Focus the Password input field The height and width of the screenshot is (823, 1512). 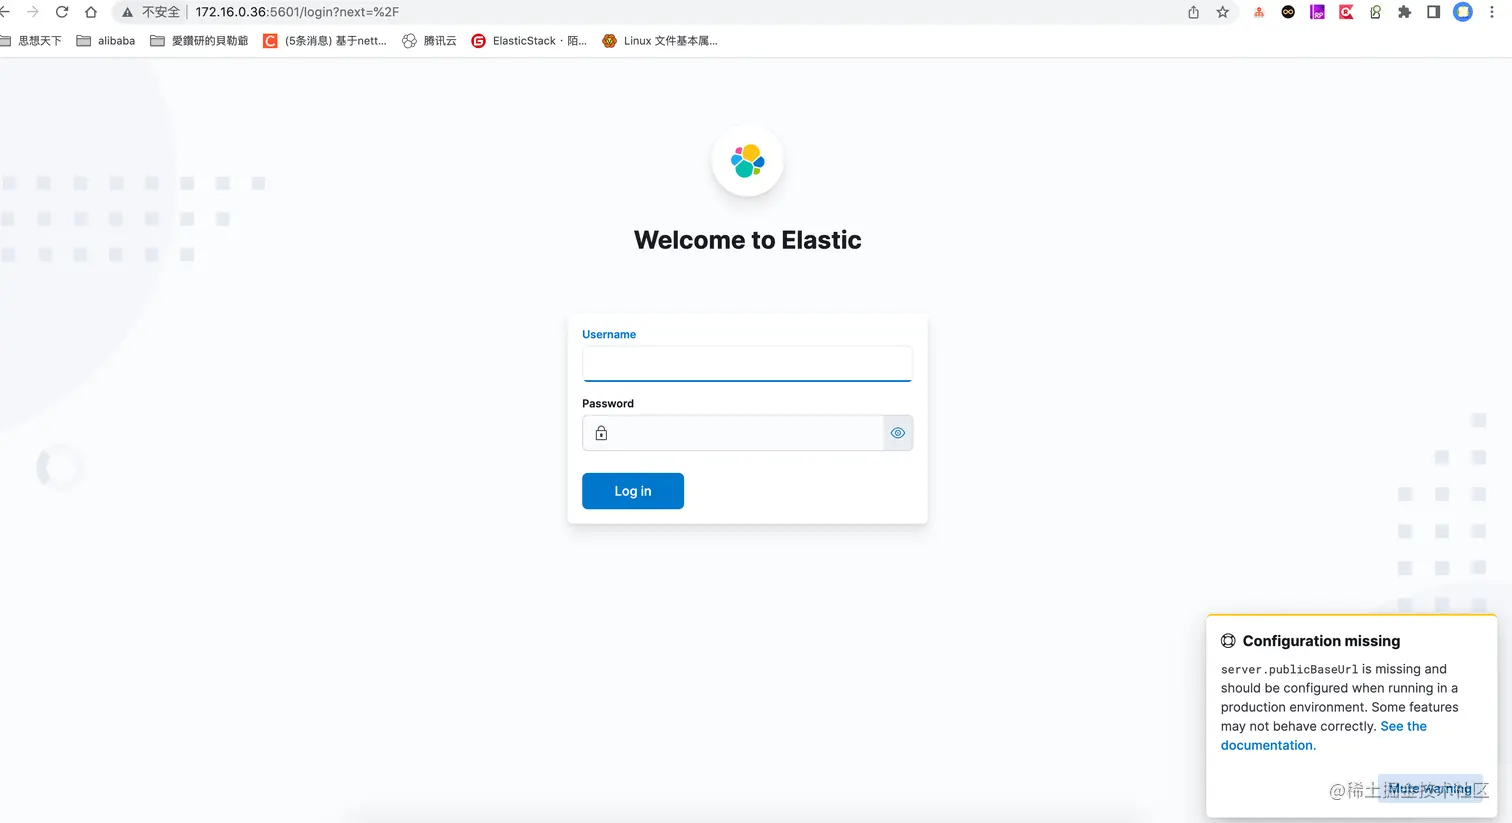tap(747, 433)
